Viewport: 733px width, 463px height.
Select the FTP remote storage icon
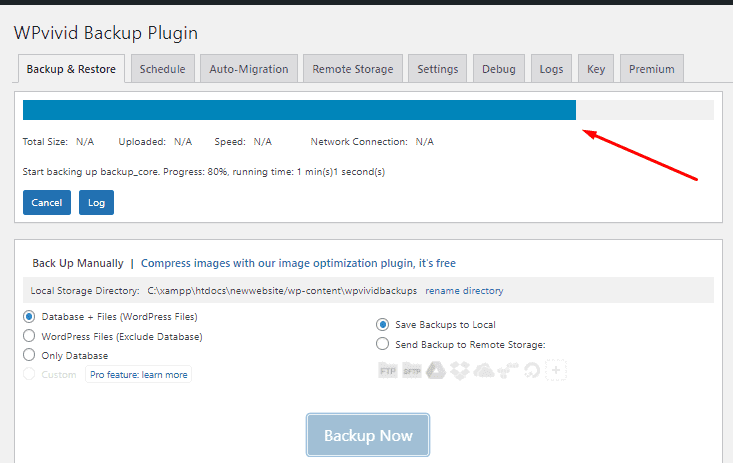click(x=388, y=370)
